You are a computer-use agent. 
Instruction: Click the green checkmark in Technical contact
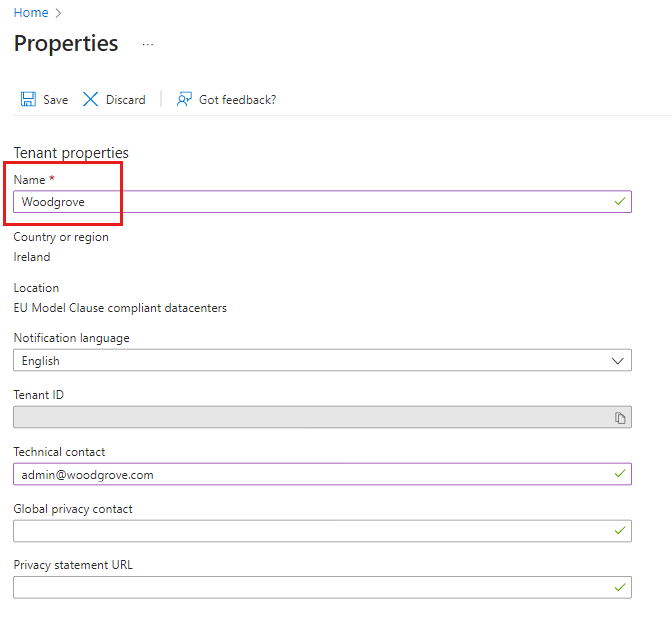coord(620,474)
